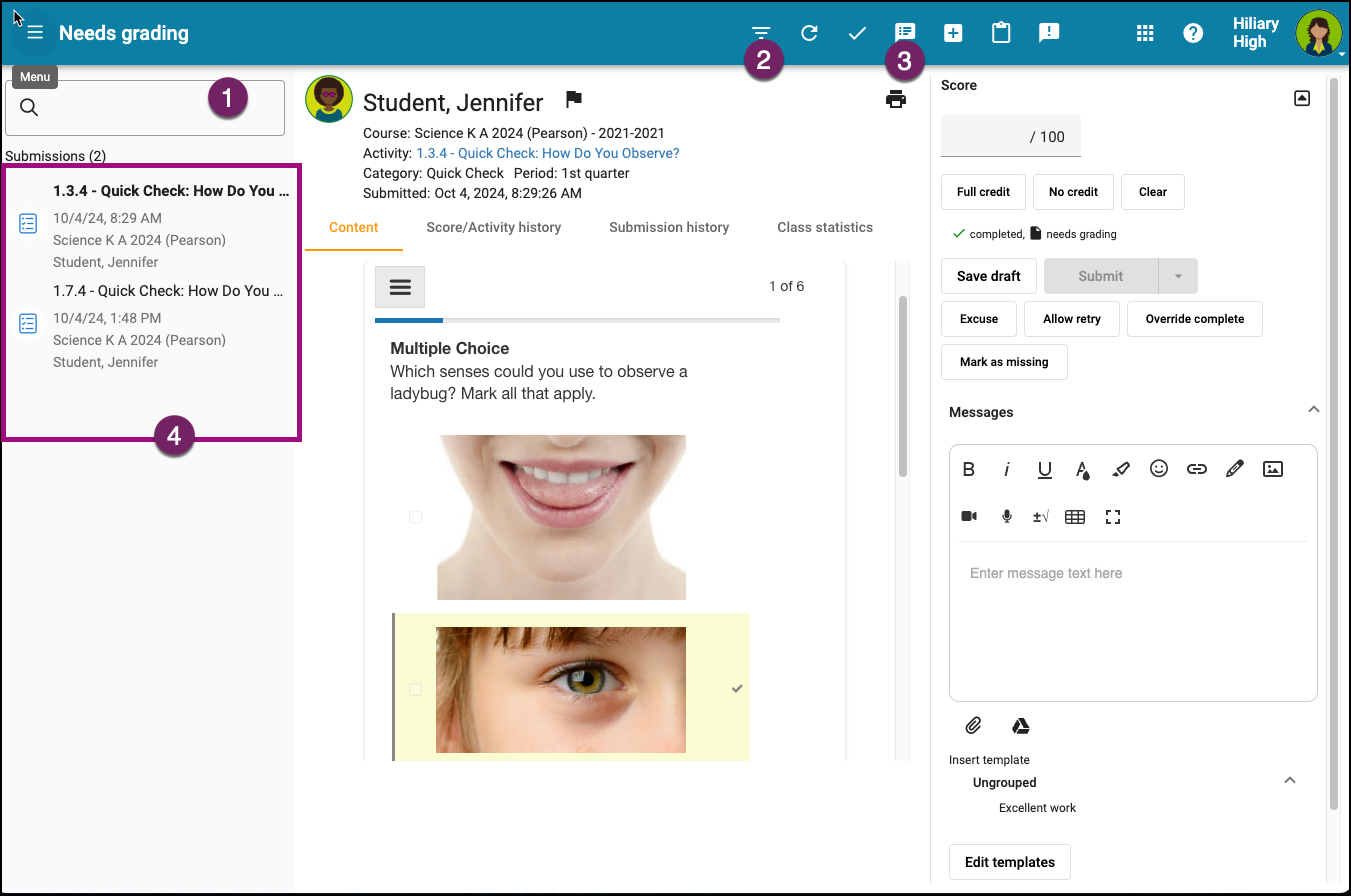The image size is (1351, 896).
Task: Open text color tool in message editor
Action: point(1083,469)
